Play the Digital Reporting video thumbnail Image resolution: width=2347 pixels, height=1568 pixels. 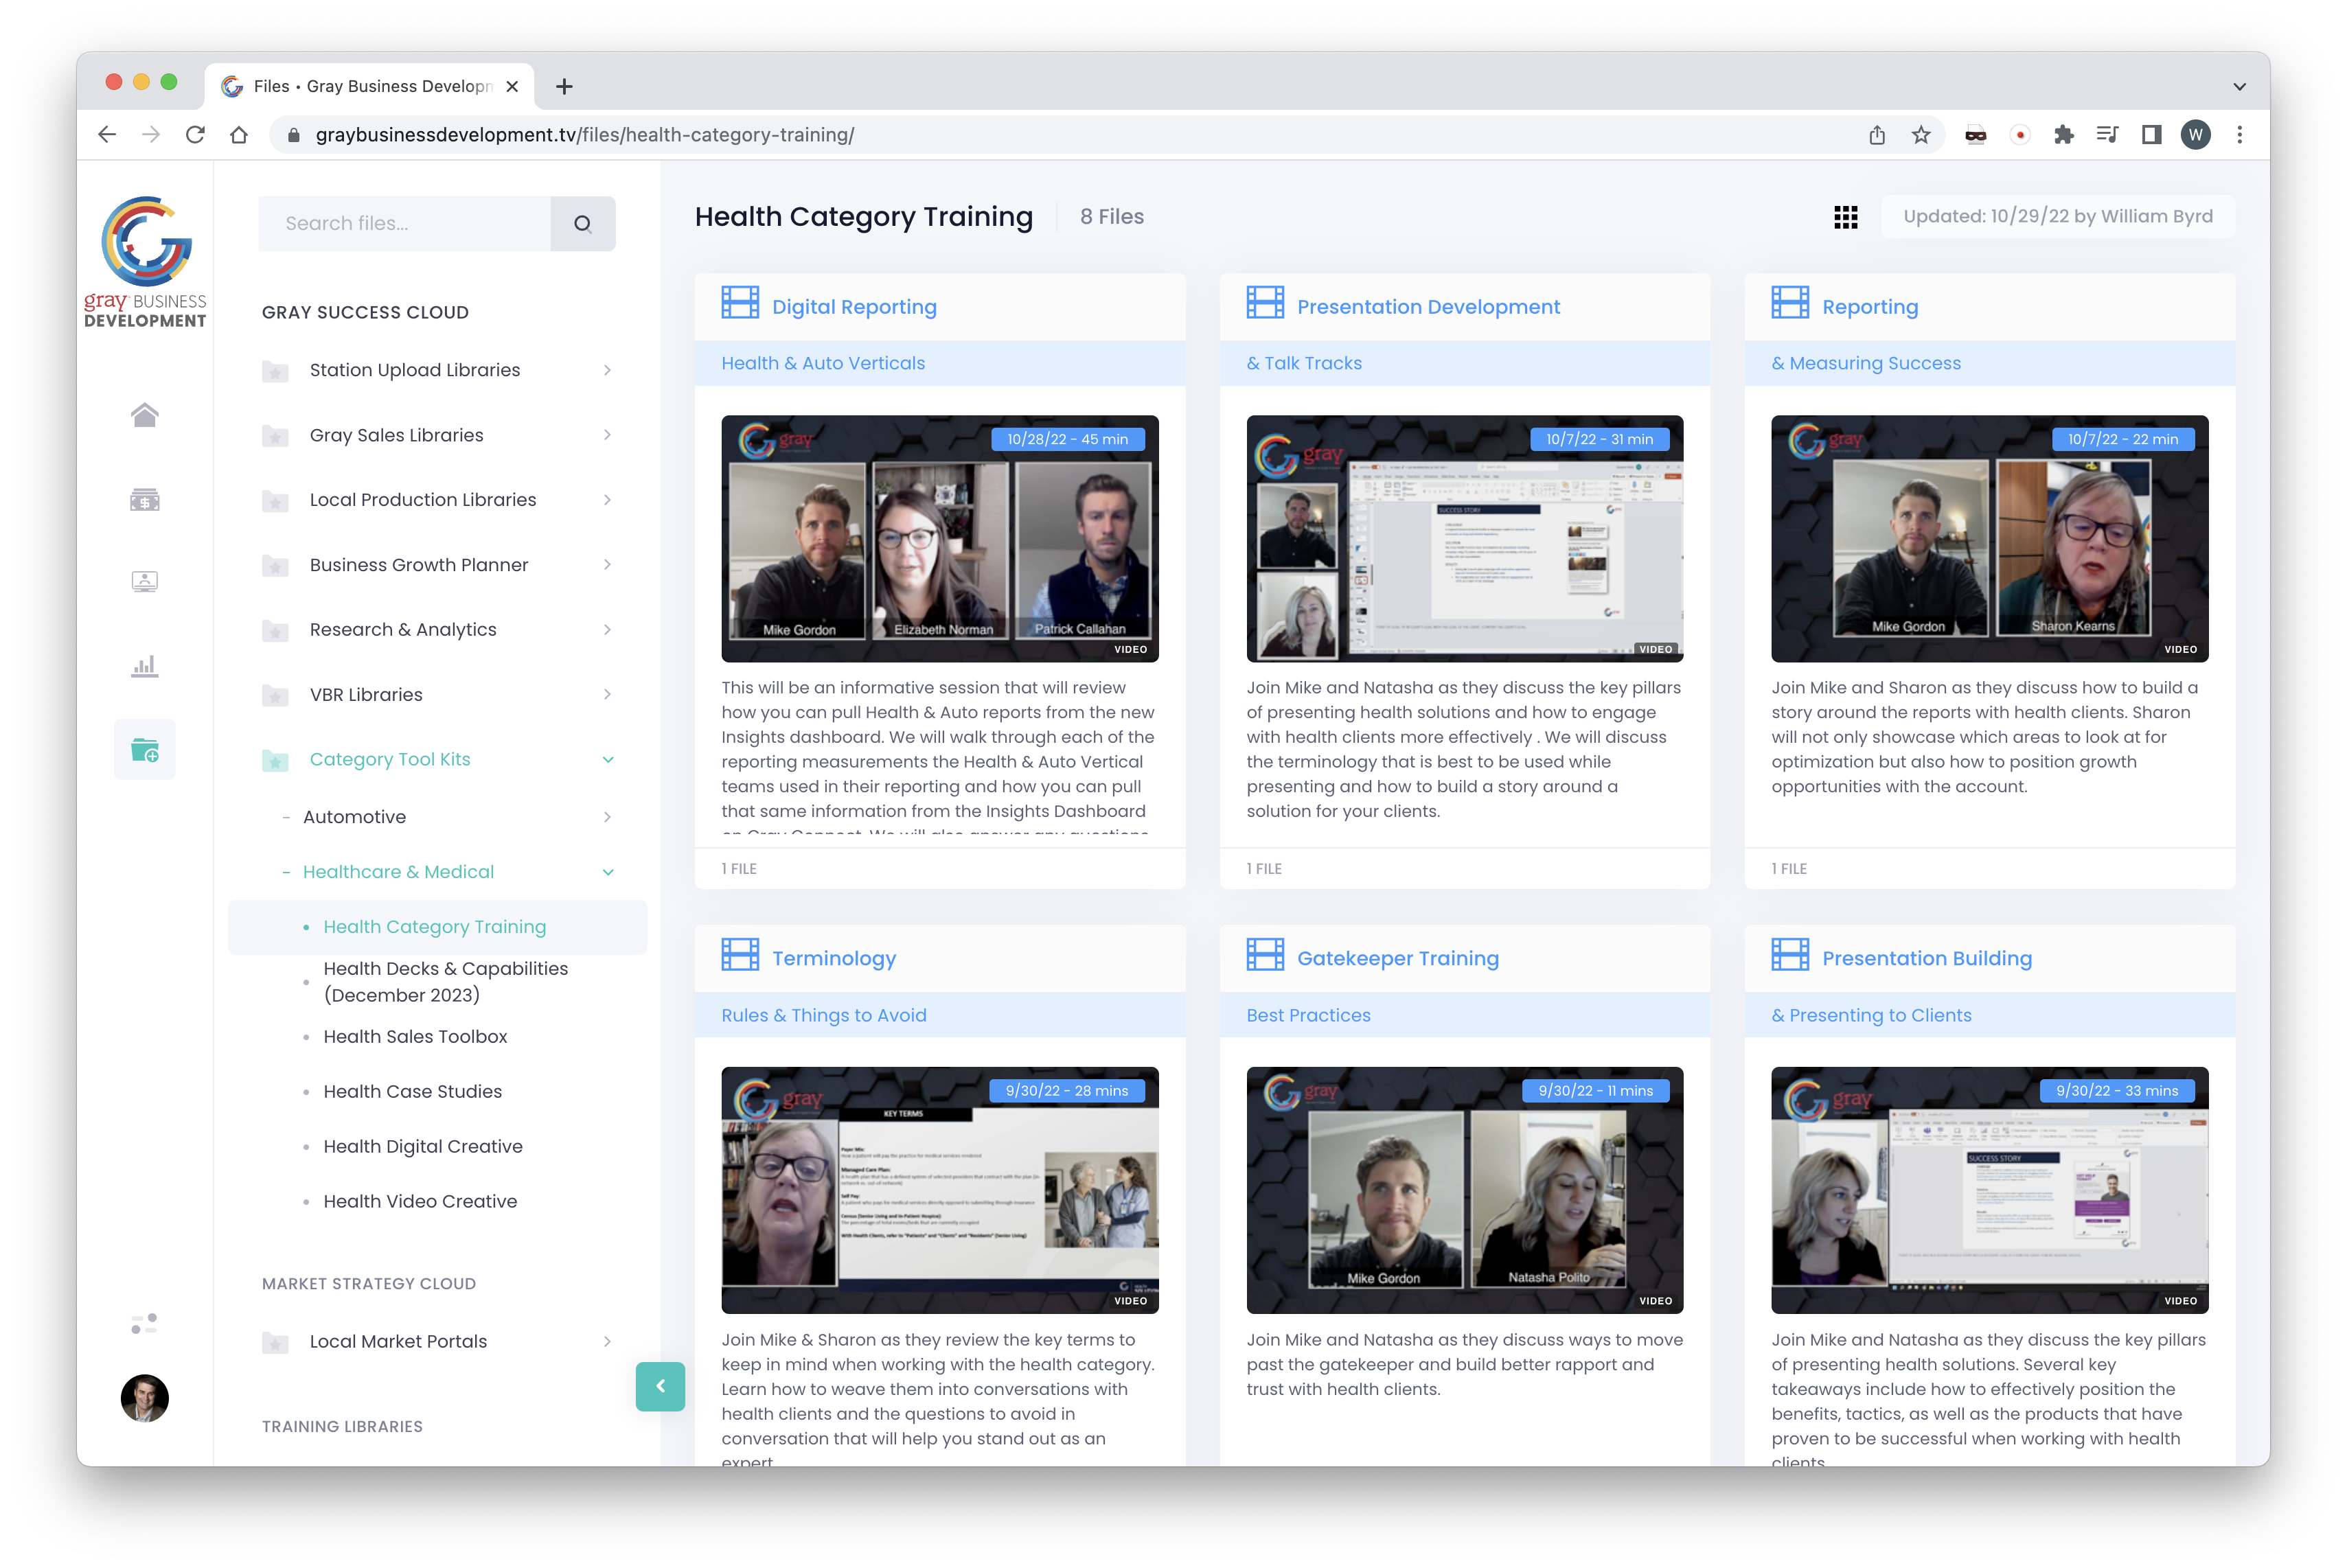[939, 539]
